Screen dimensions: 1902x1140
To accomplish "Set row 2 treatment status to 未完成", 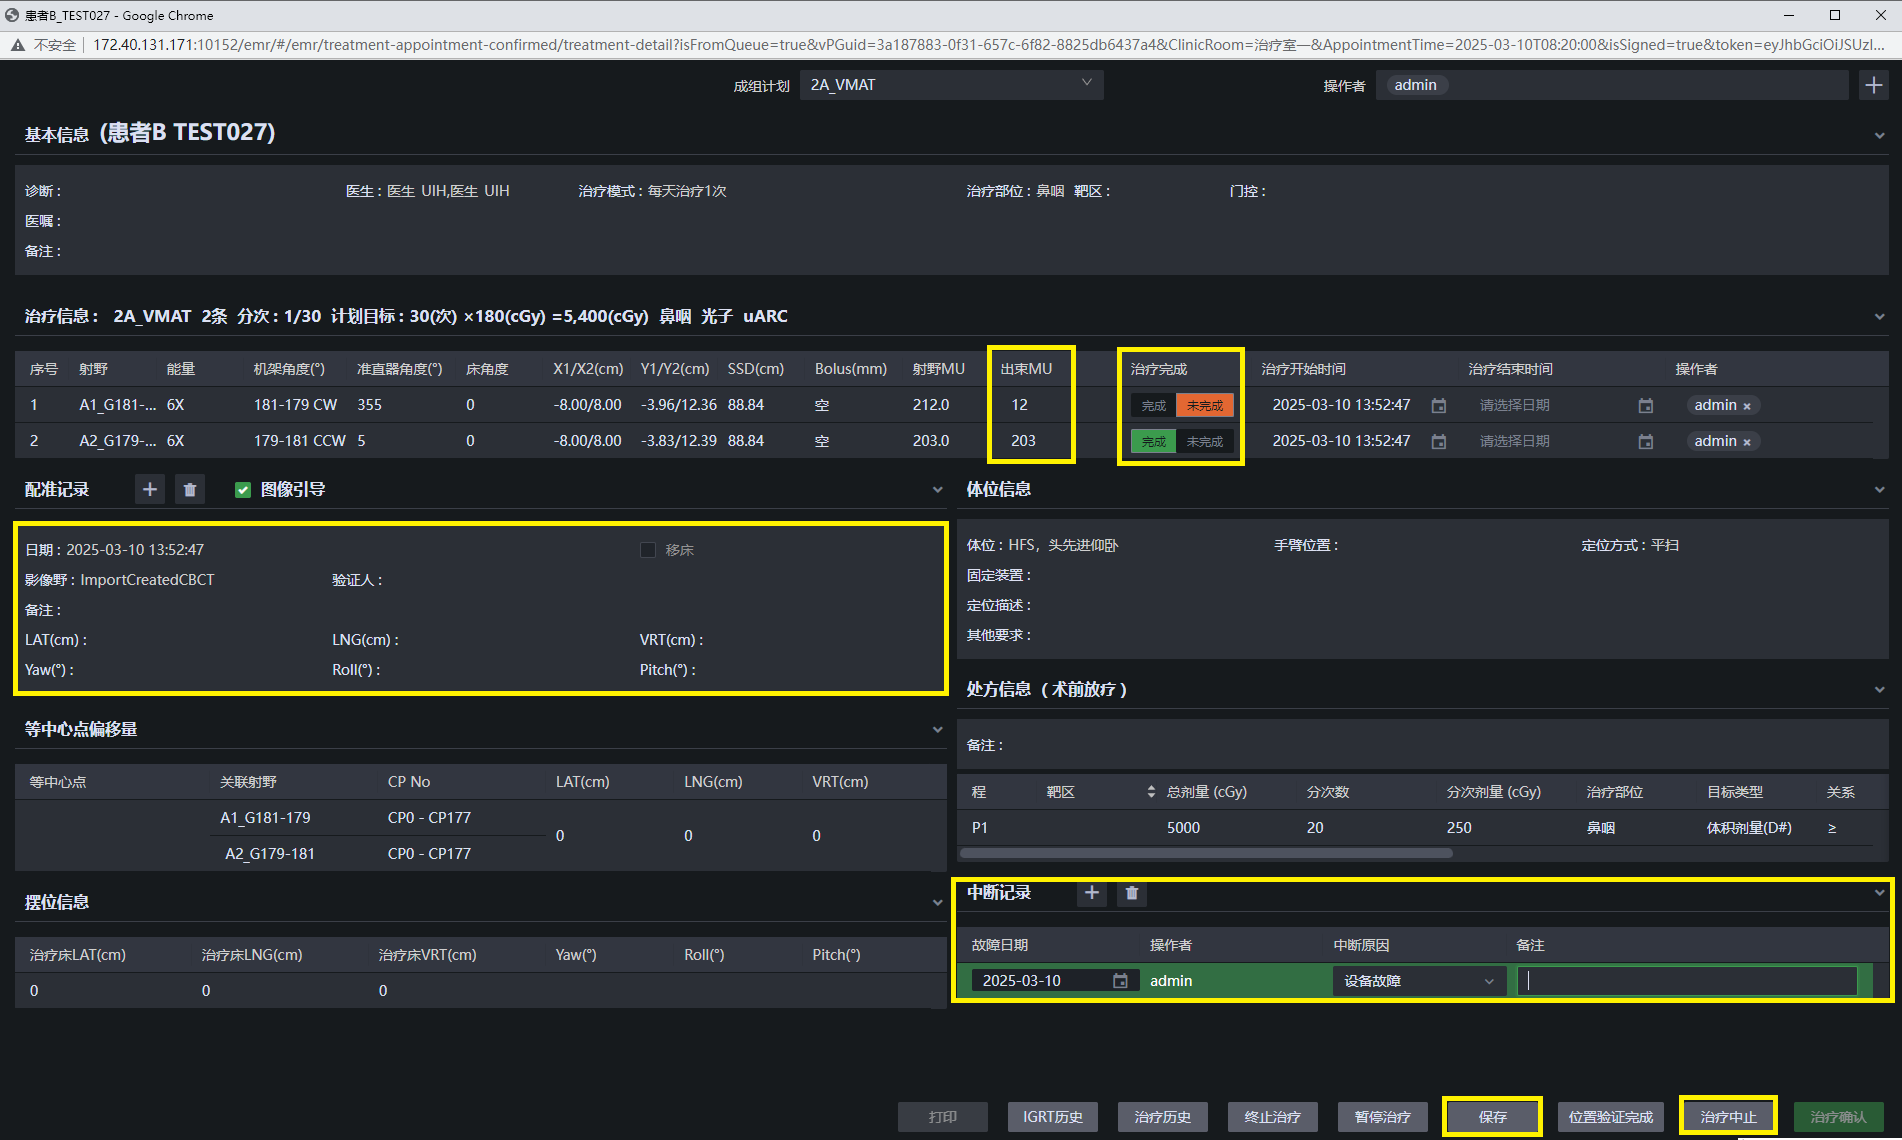I will (1205, 441).
